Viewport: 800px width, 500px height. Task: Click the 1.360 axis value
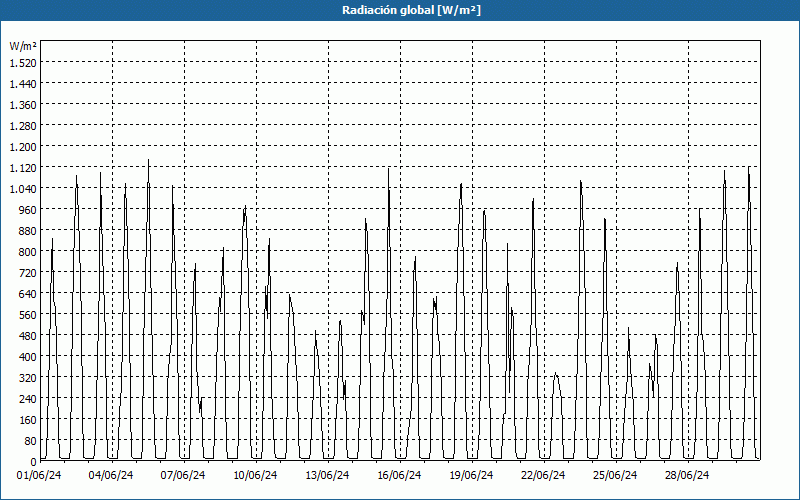point(23,105)
